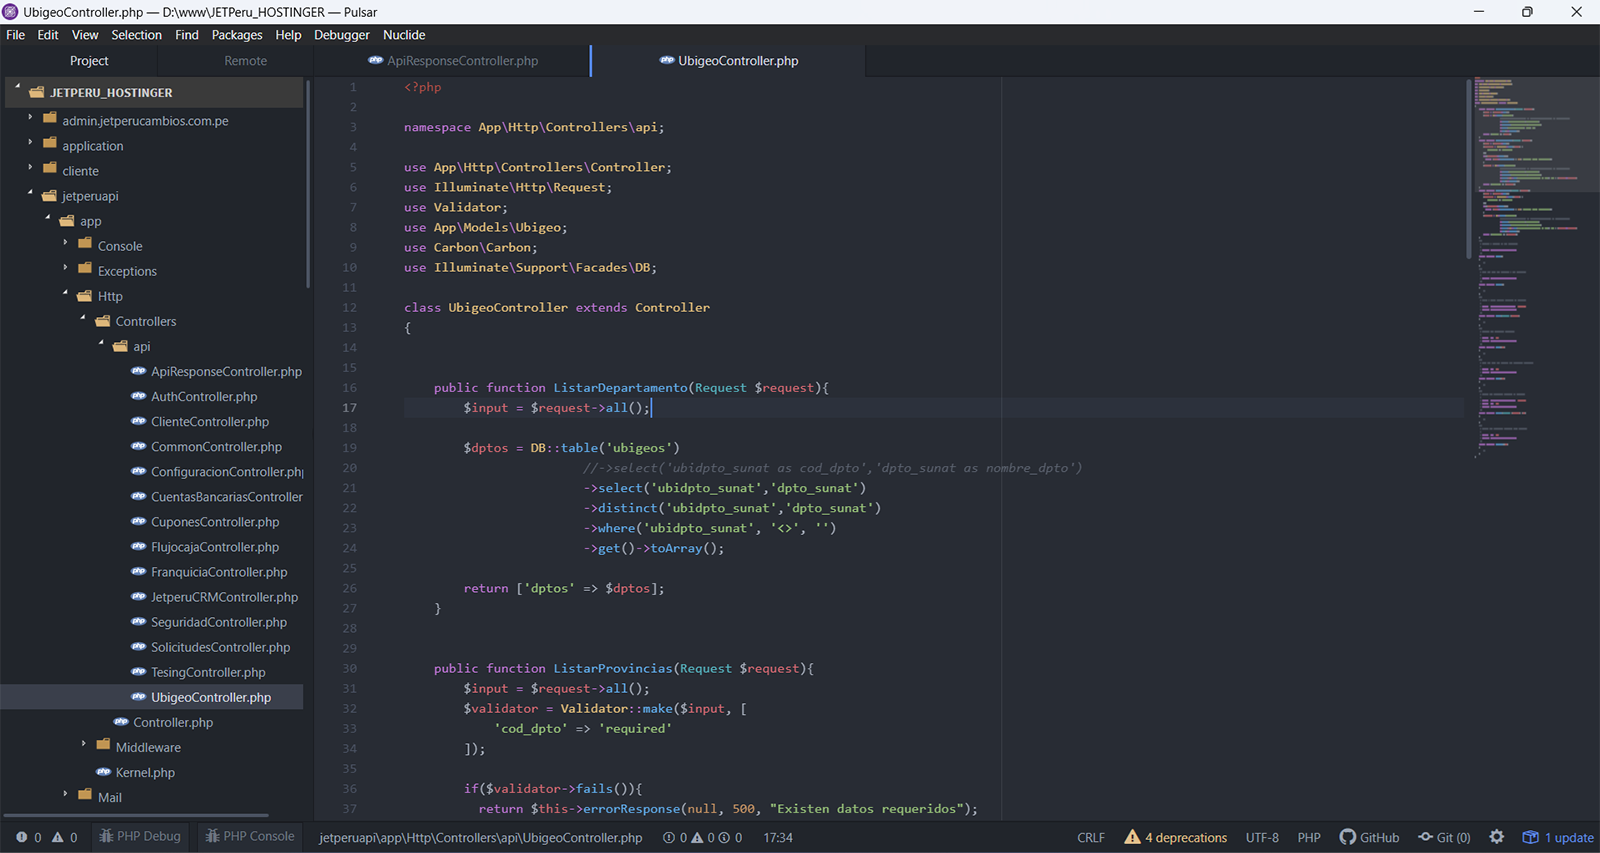Image resolution: width=1600 pixels, height=853 pixels.
Task: Click the deprecations warning triangle icon
Action: [1132, 837]
